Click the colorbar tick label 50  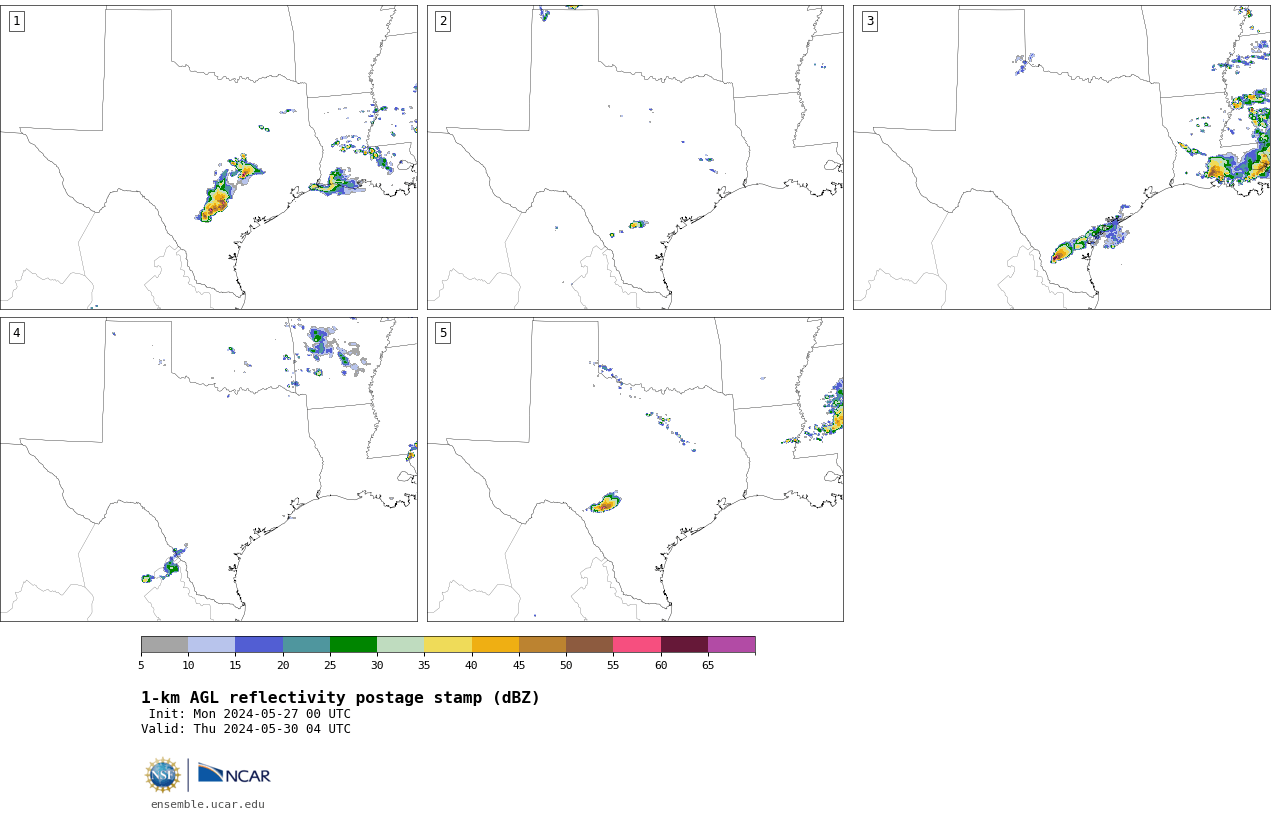[566, 665]
